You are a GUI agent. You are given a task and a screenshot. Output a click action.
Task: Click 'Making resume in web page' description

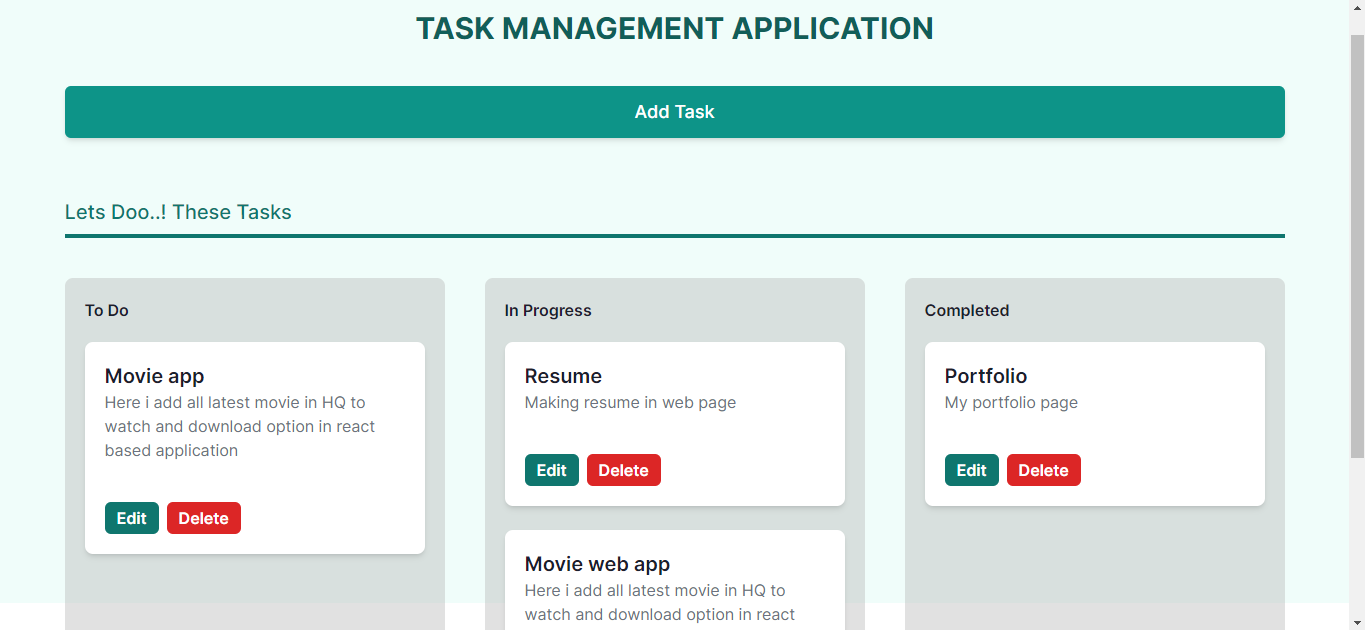[x=630, y=403]
